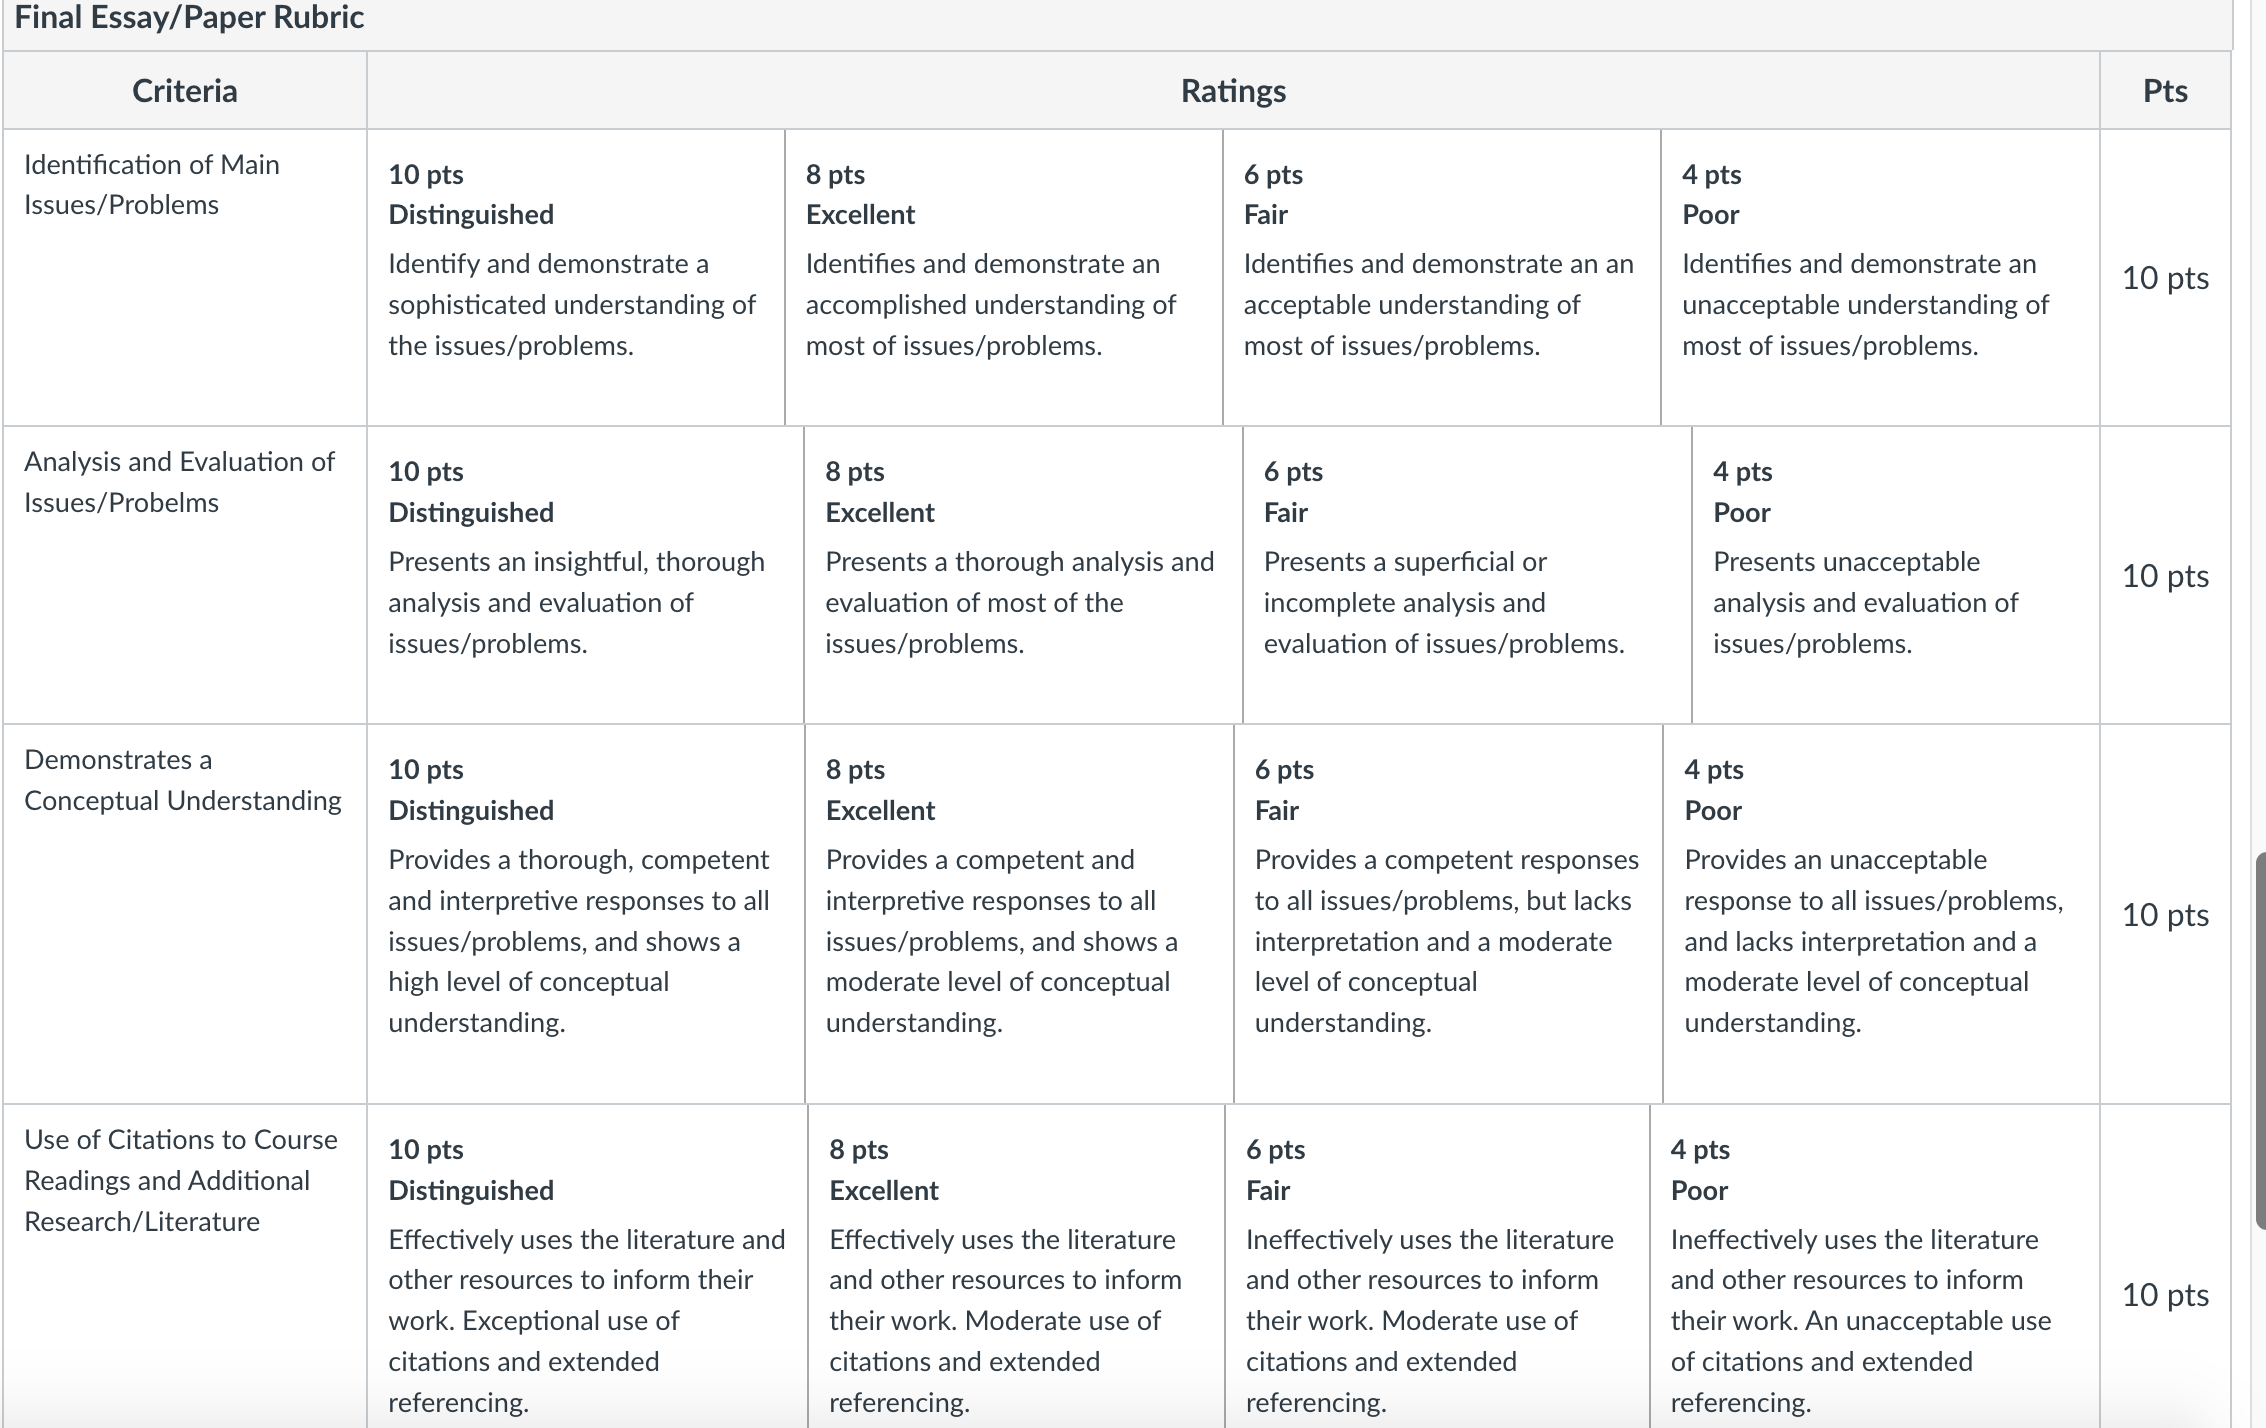
Task: Select Excellent rating for Identification of Main Issues
Action: [1004, 277]
